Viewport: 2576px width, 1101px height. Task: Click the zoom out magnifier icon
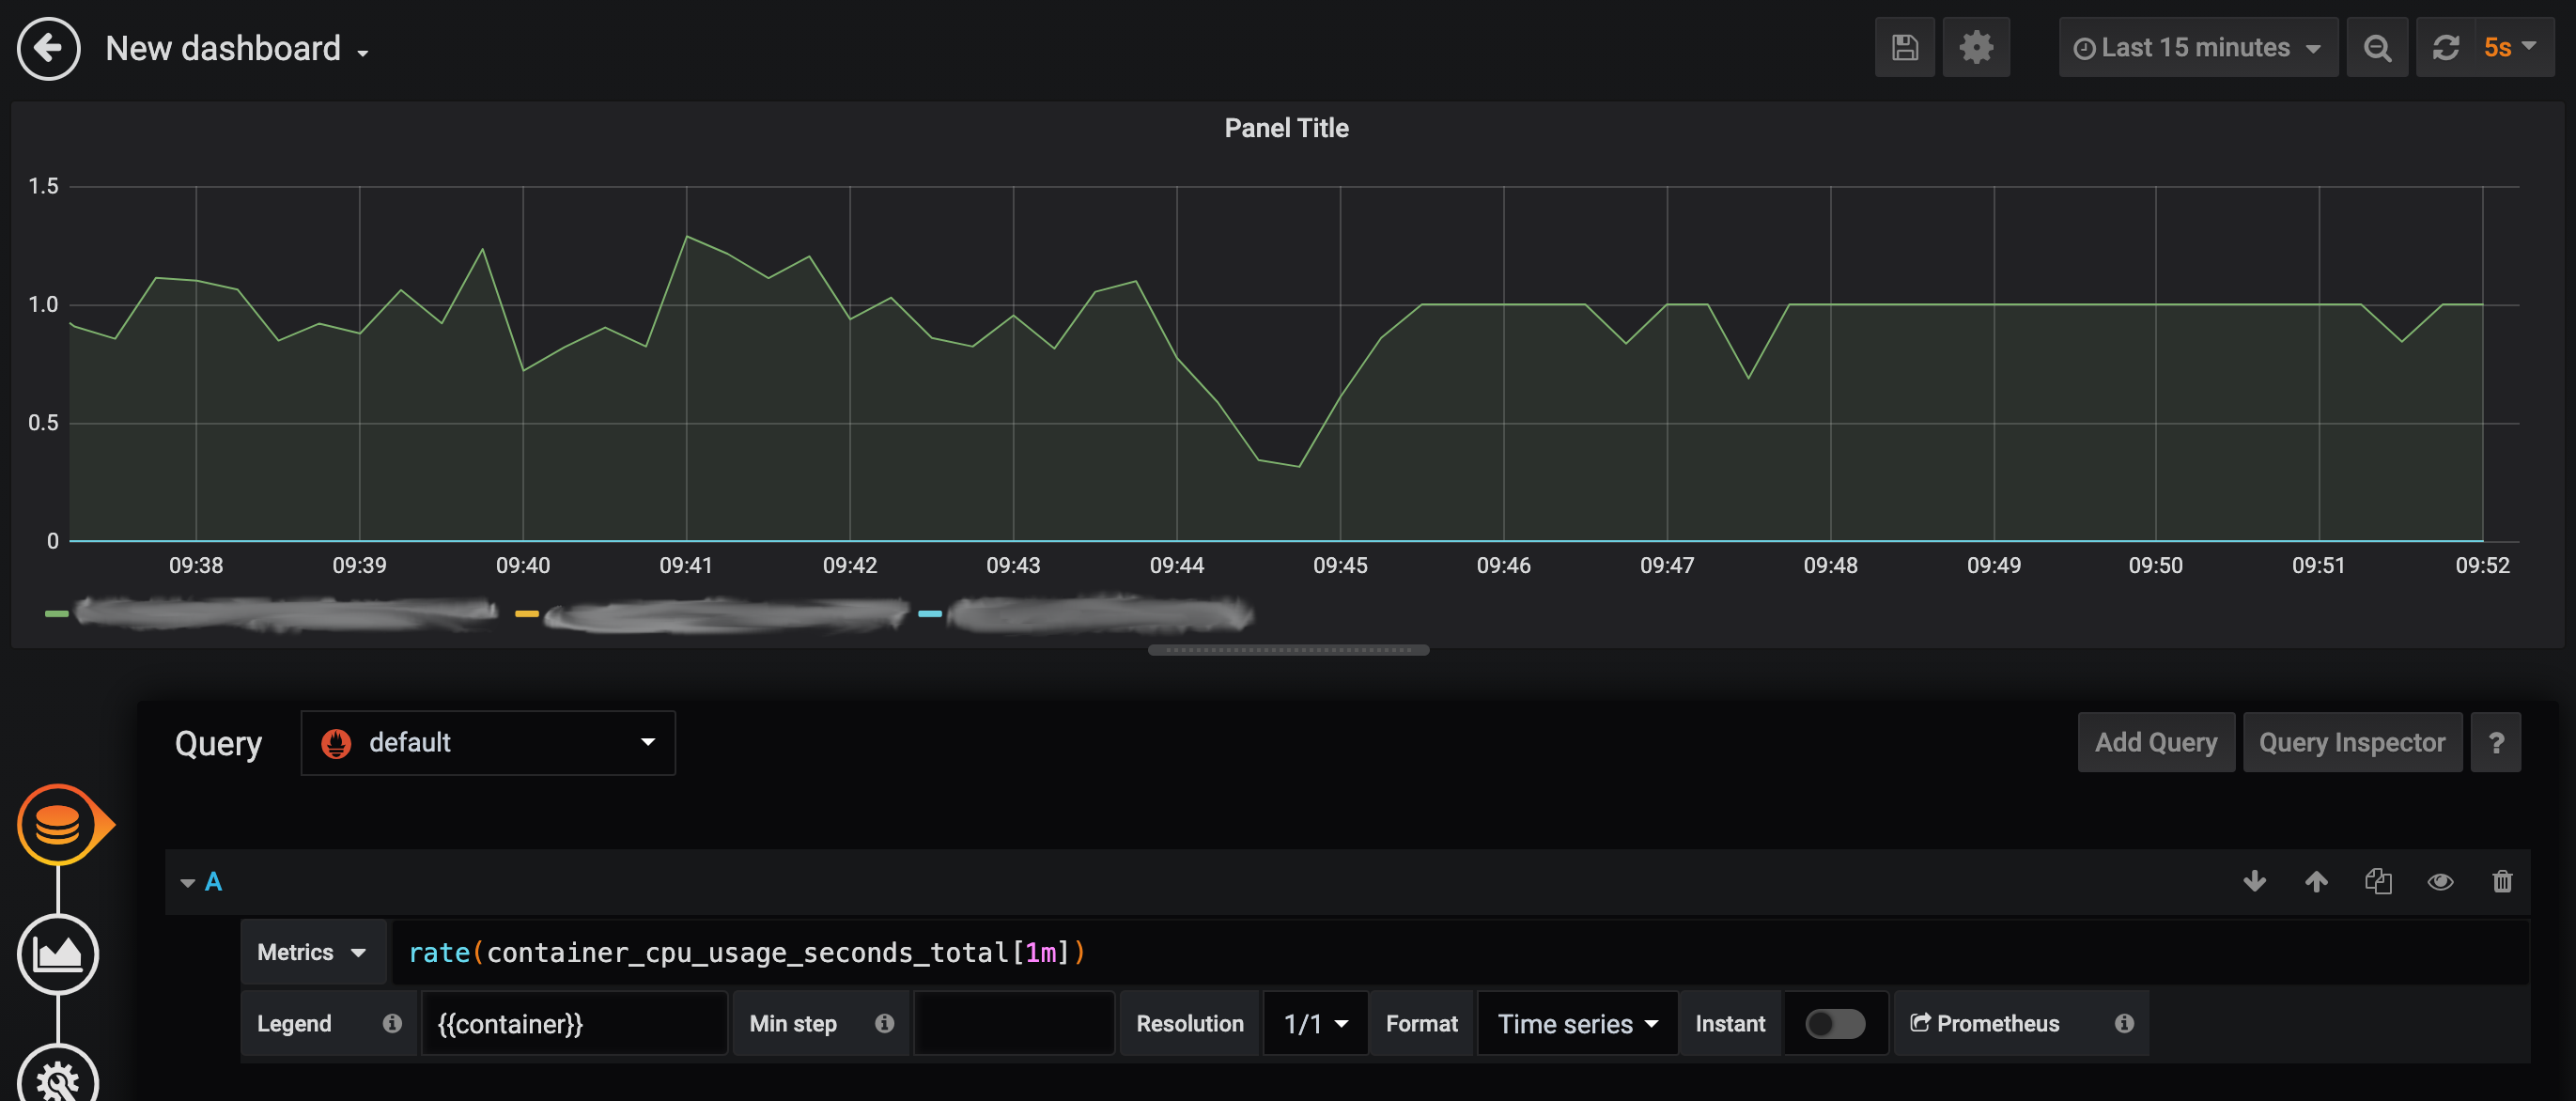[2377, 48]
